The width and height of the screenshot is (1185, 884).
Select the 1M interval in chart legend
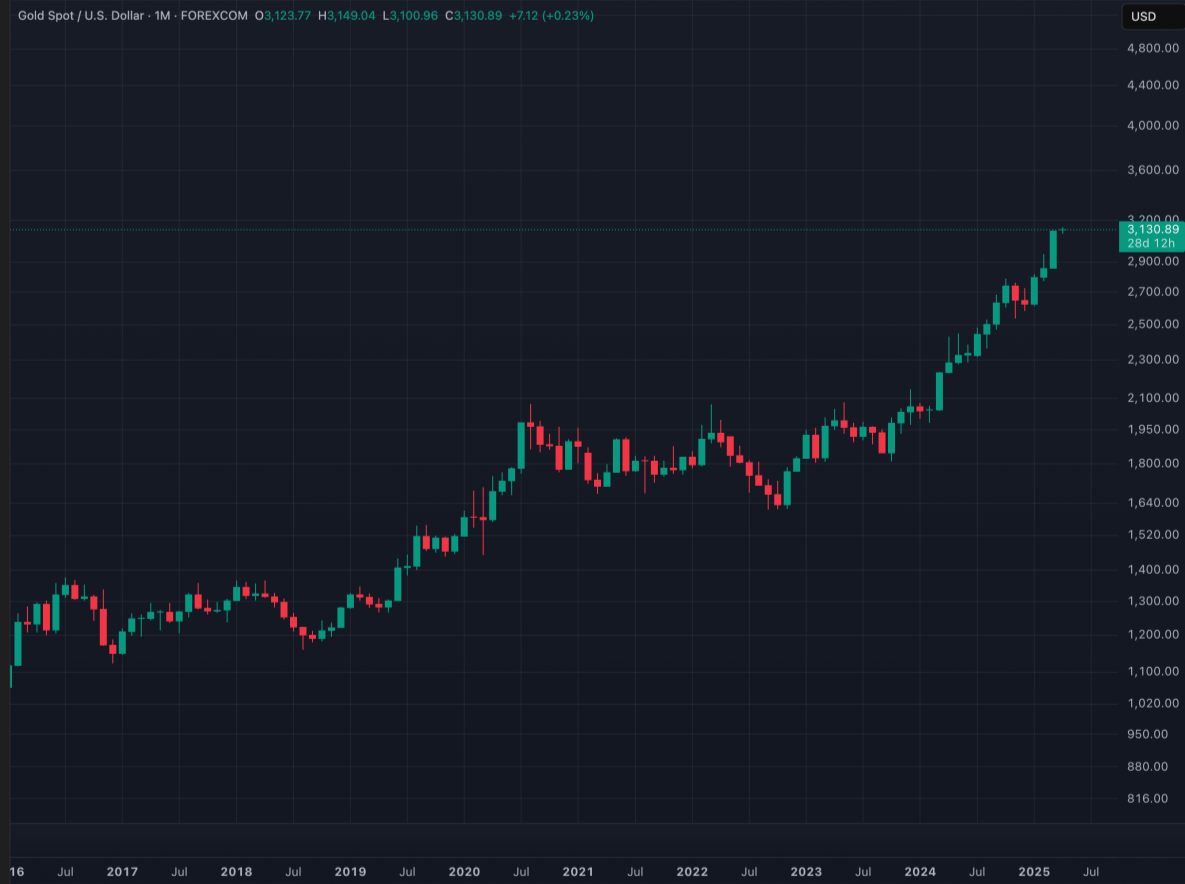tap(163, 16)
